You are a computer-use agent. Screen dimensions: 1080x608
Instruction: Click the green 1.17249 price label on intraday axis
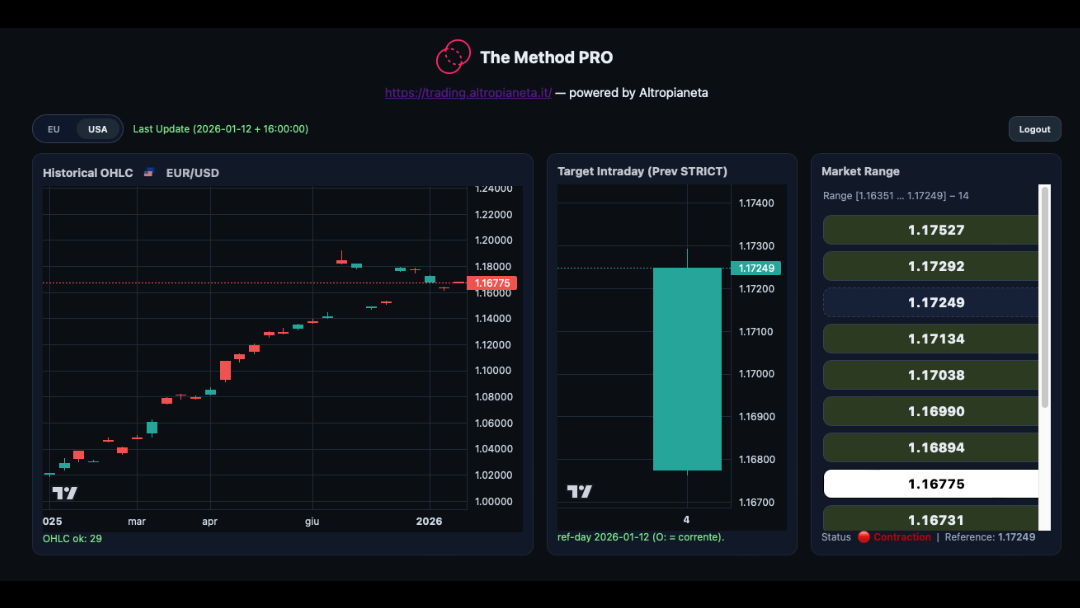755,268
